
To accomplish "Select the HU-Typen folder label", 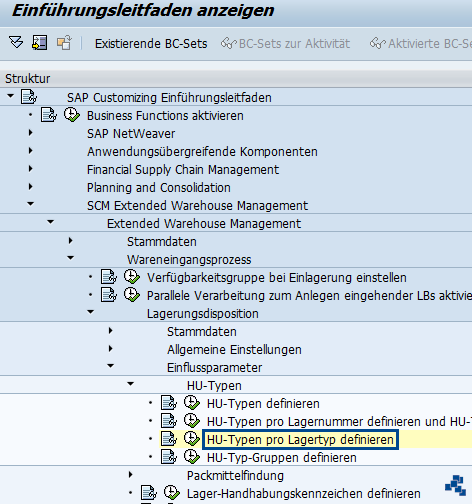I will [x=214, y=386].
